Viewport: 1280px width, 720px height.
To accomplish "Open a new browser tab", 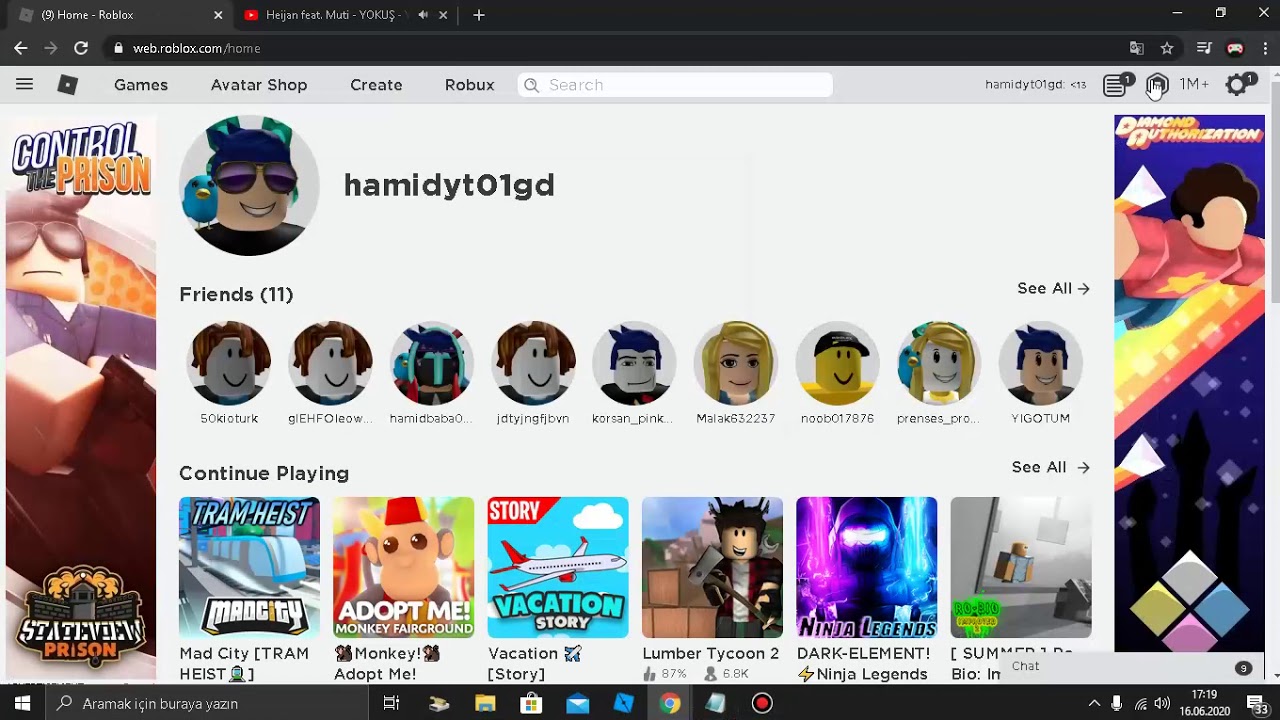I will click(x=479, y=15).
